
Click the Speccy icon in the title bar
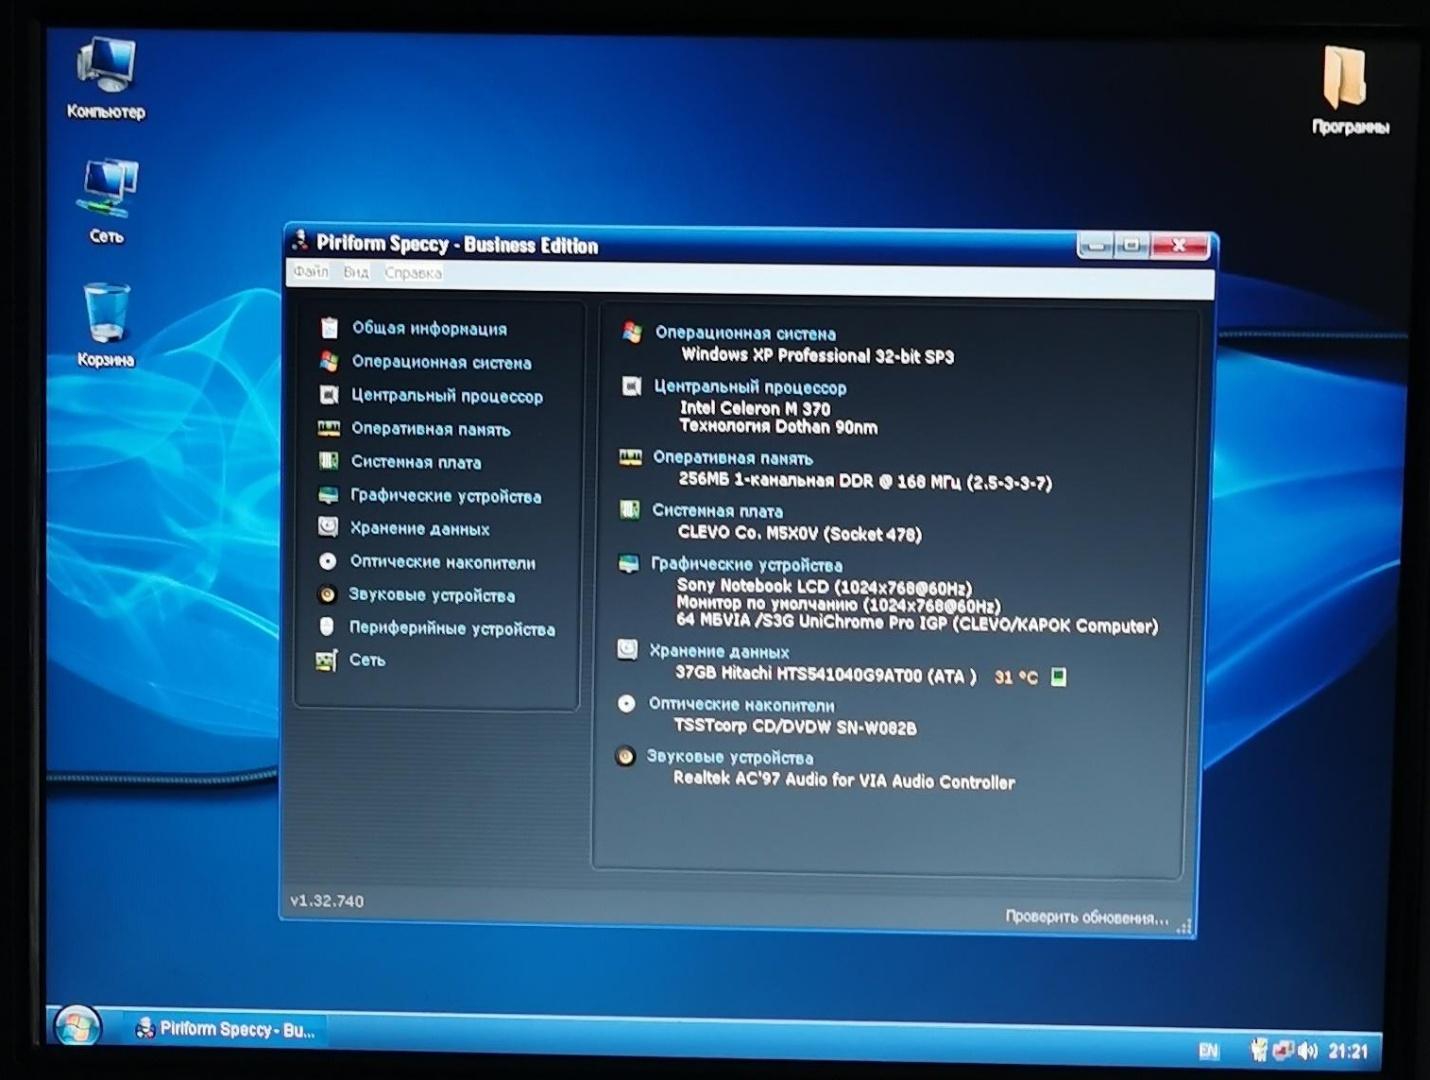(x=299, y=240)
